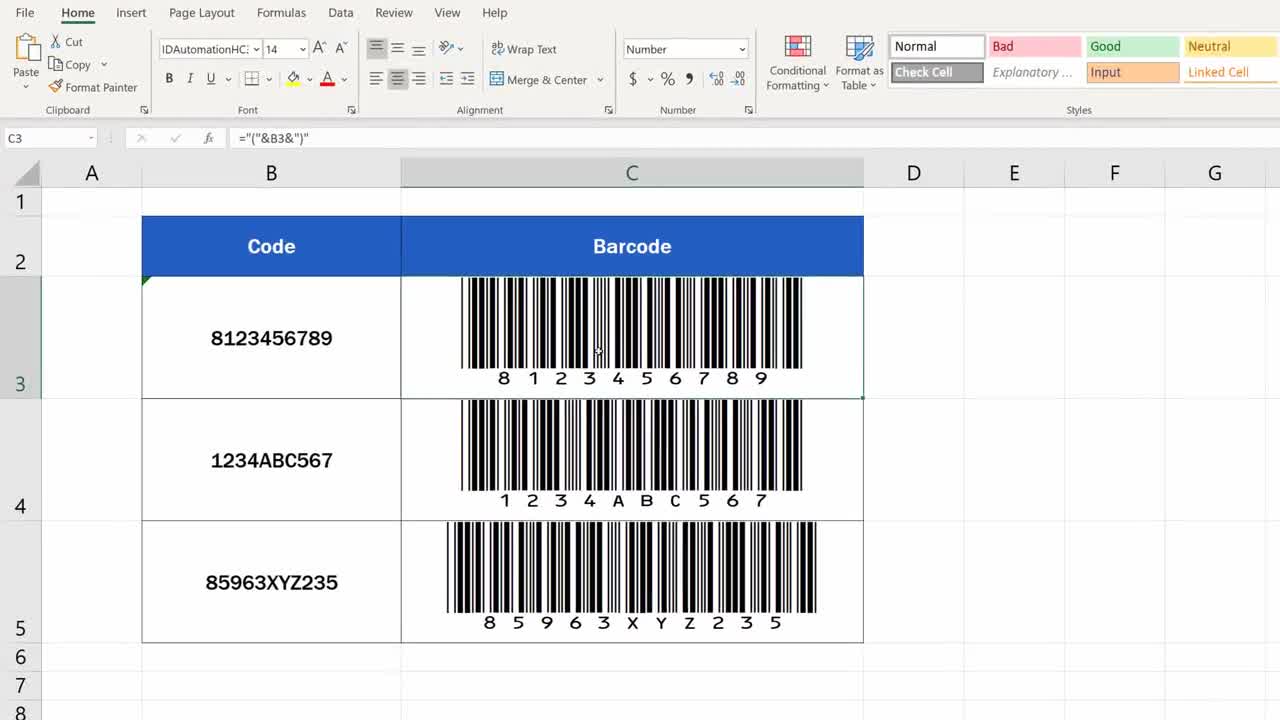Set Middle Align for cell contents
The image size is (1280, 720).
click(397, 48)
